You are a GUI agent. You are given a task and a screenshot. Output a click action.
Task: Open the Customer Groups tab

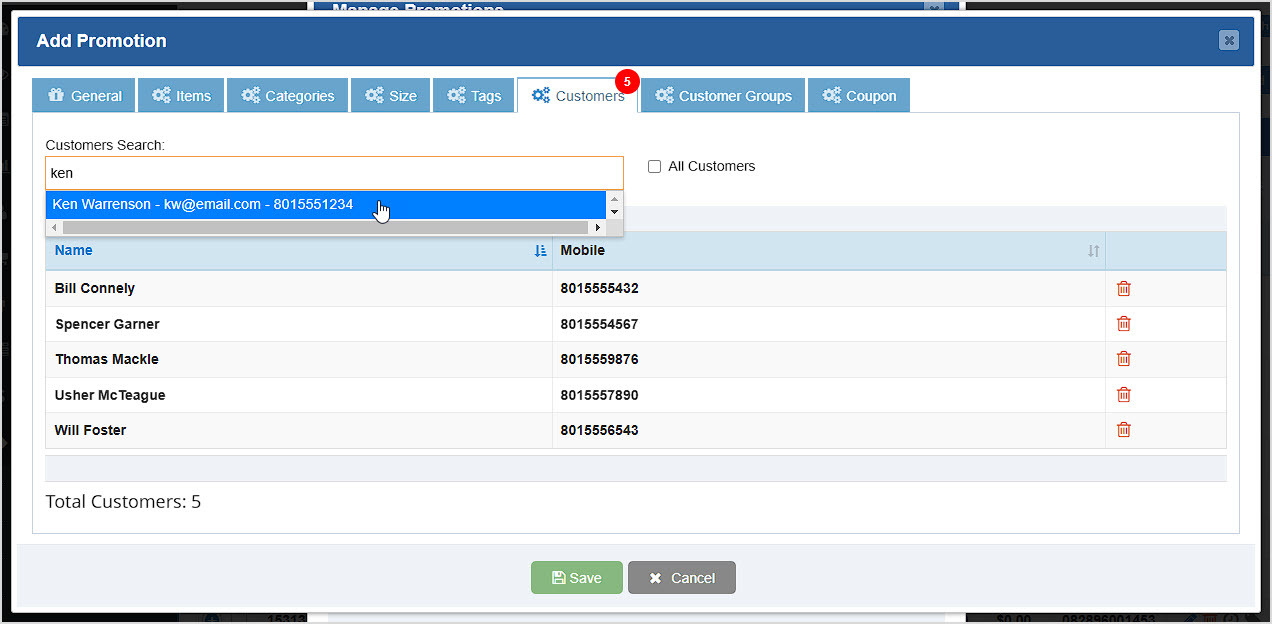[x=722, y=95]
